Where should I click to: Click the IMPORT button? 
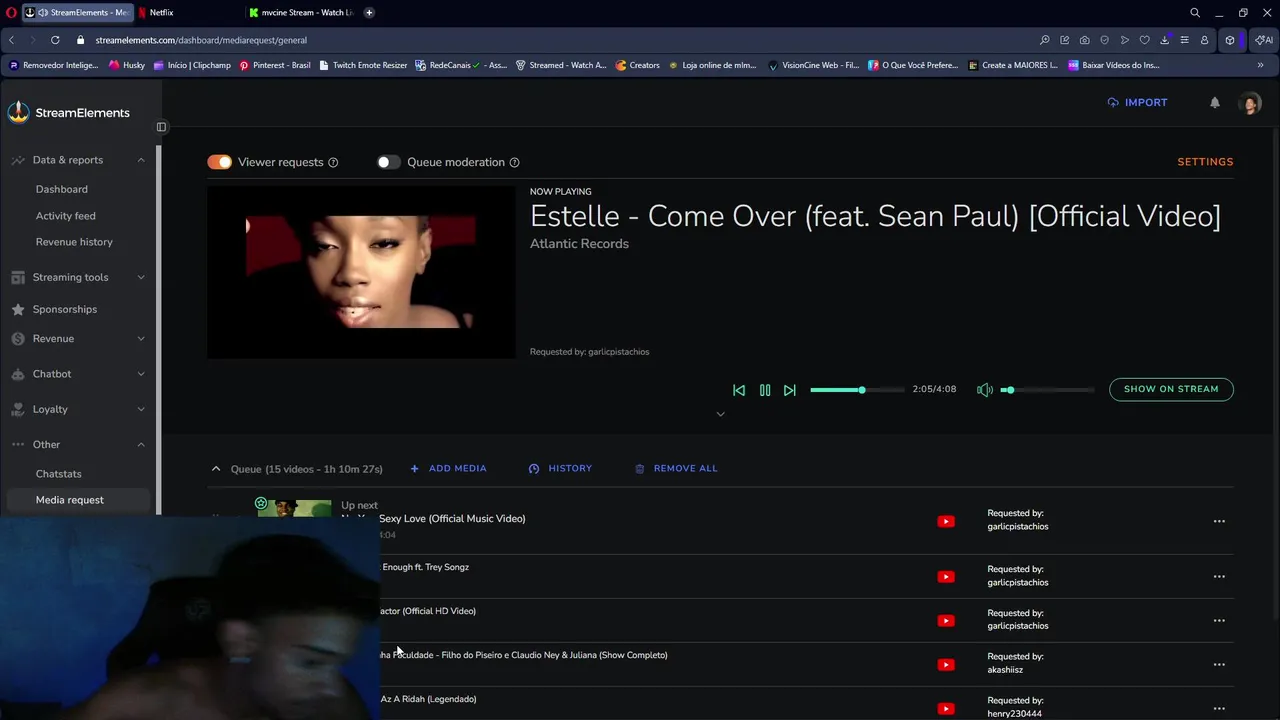click(x=1137, y=102)
